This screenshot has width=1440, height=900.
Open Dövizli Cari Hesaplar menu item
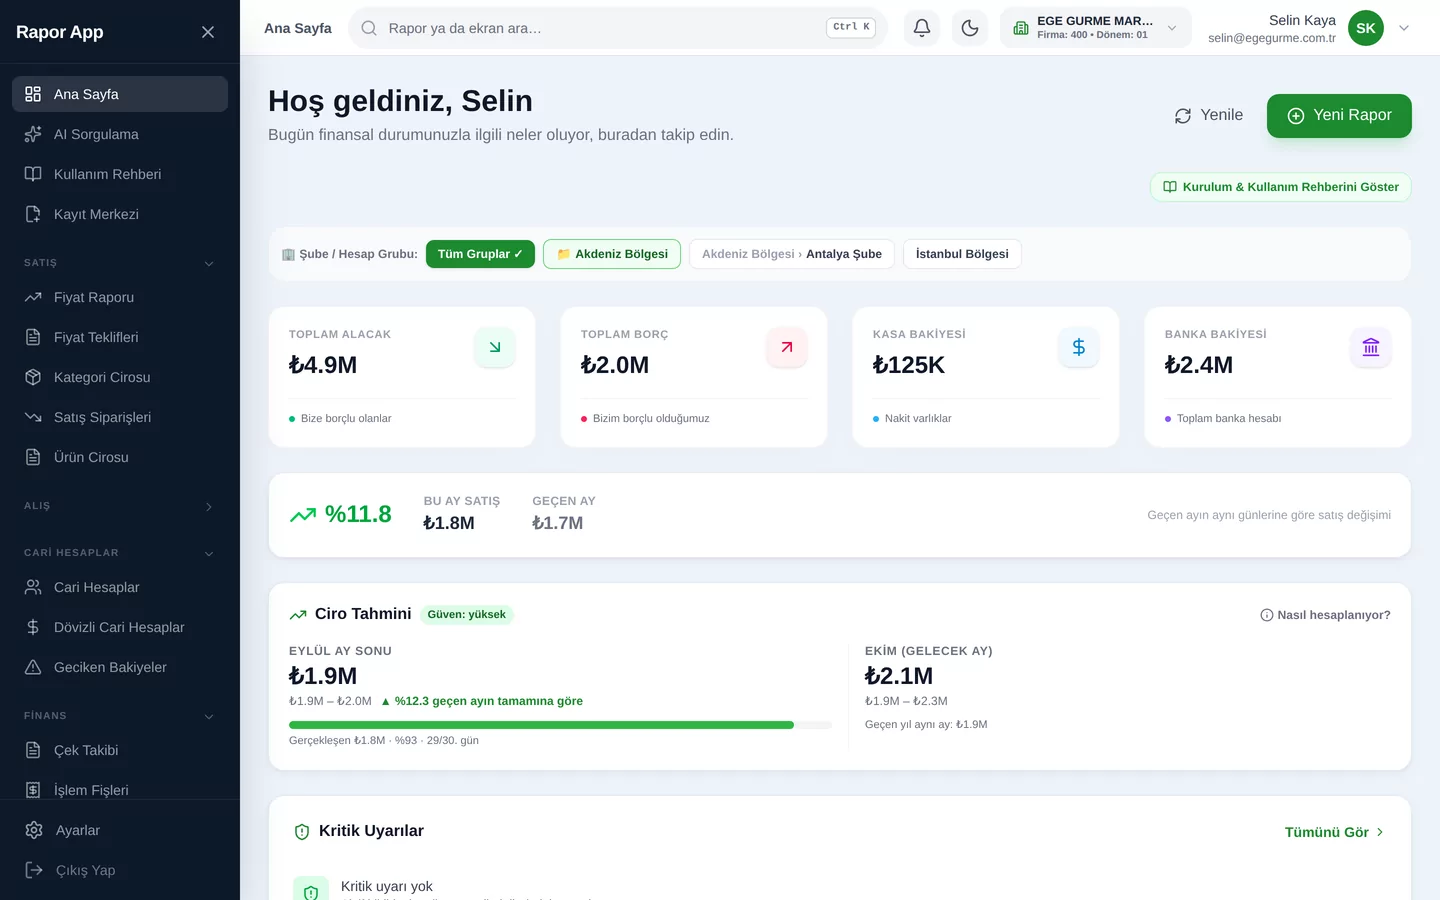point(120,627)
